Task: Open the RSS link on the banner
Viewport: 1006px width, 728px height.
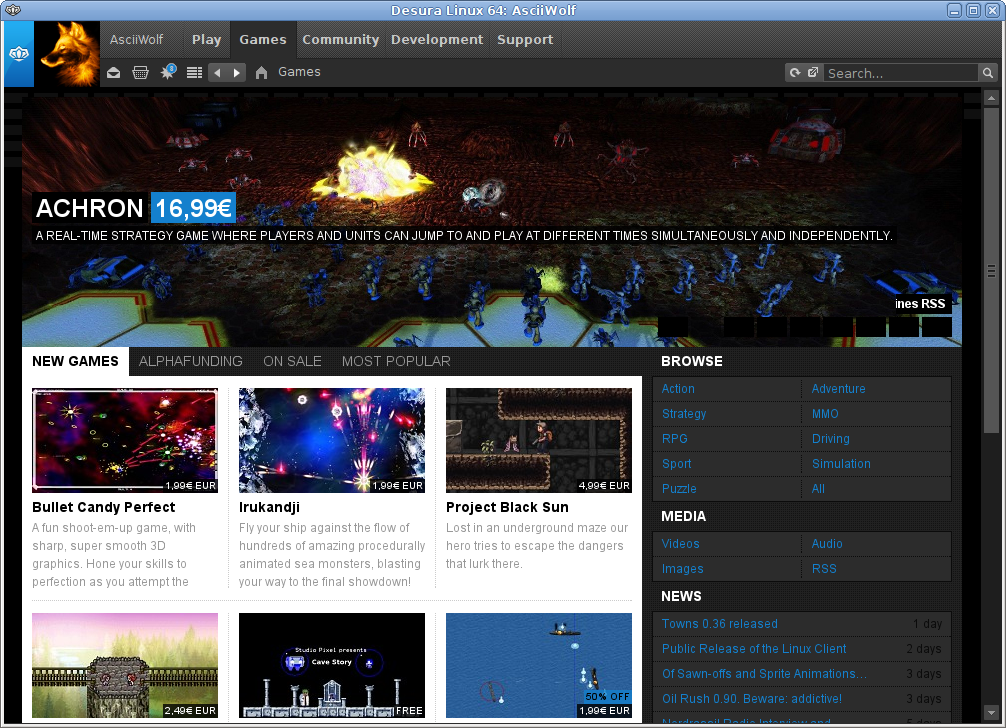Action: tap(920, 304)
